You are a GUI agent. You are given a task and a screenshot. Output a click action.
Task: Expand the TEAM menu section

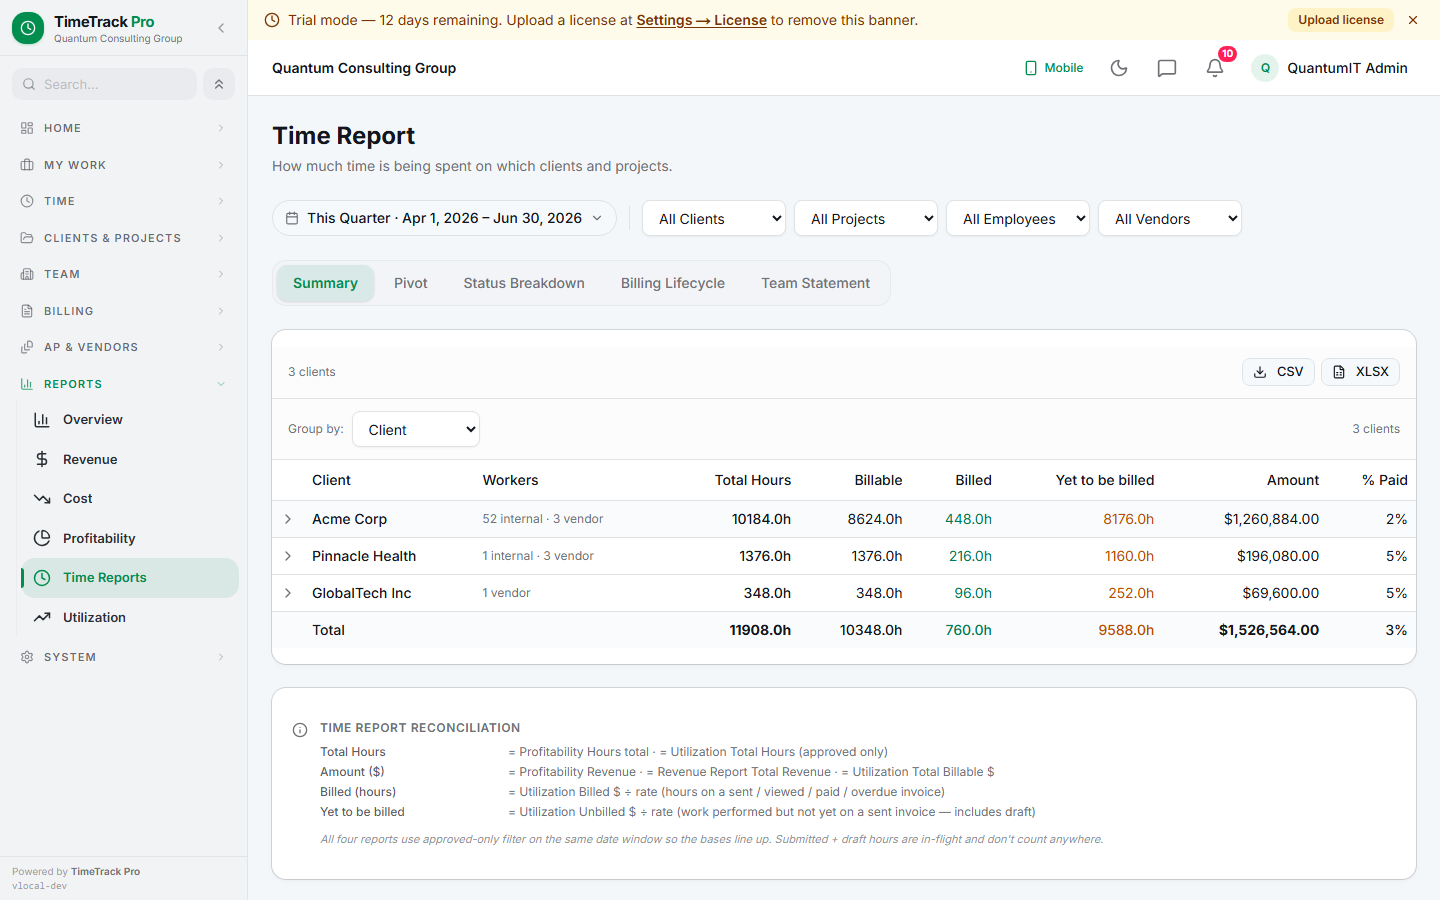tap(123, 274)
